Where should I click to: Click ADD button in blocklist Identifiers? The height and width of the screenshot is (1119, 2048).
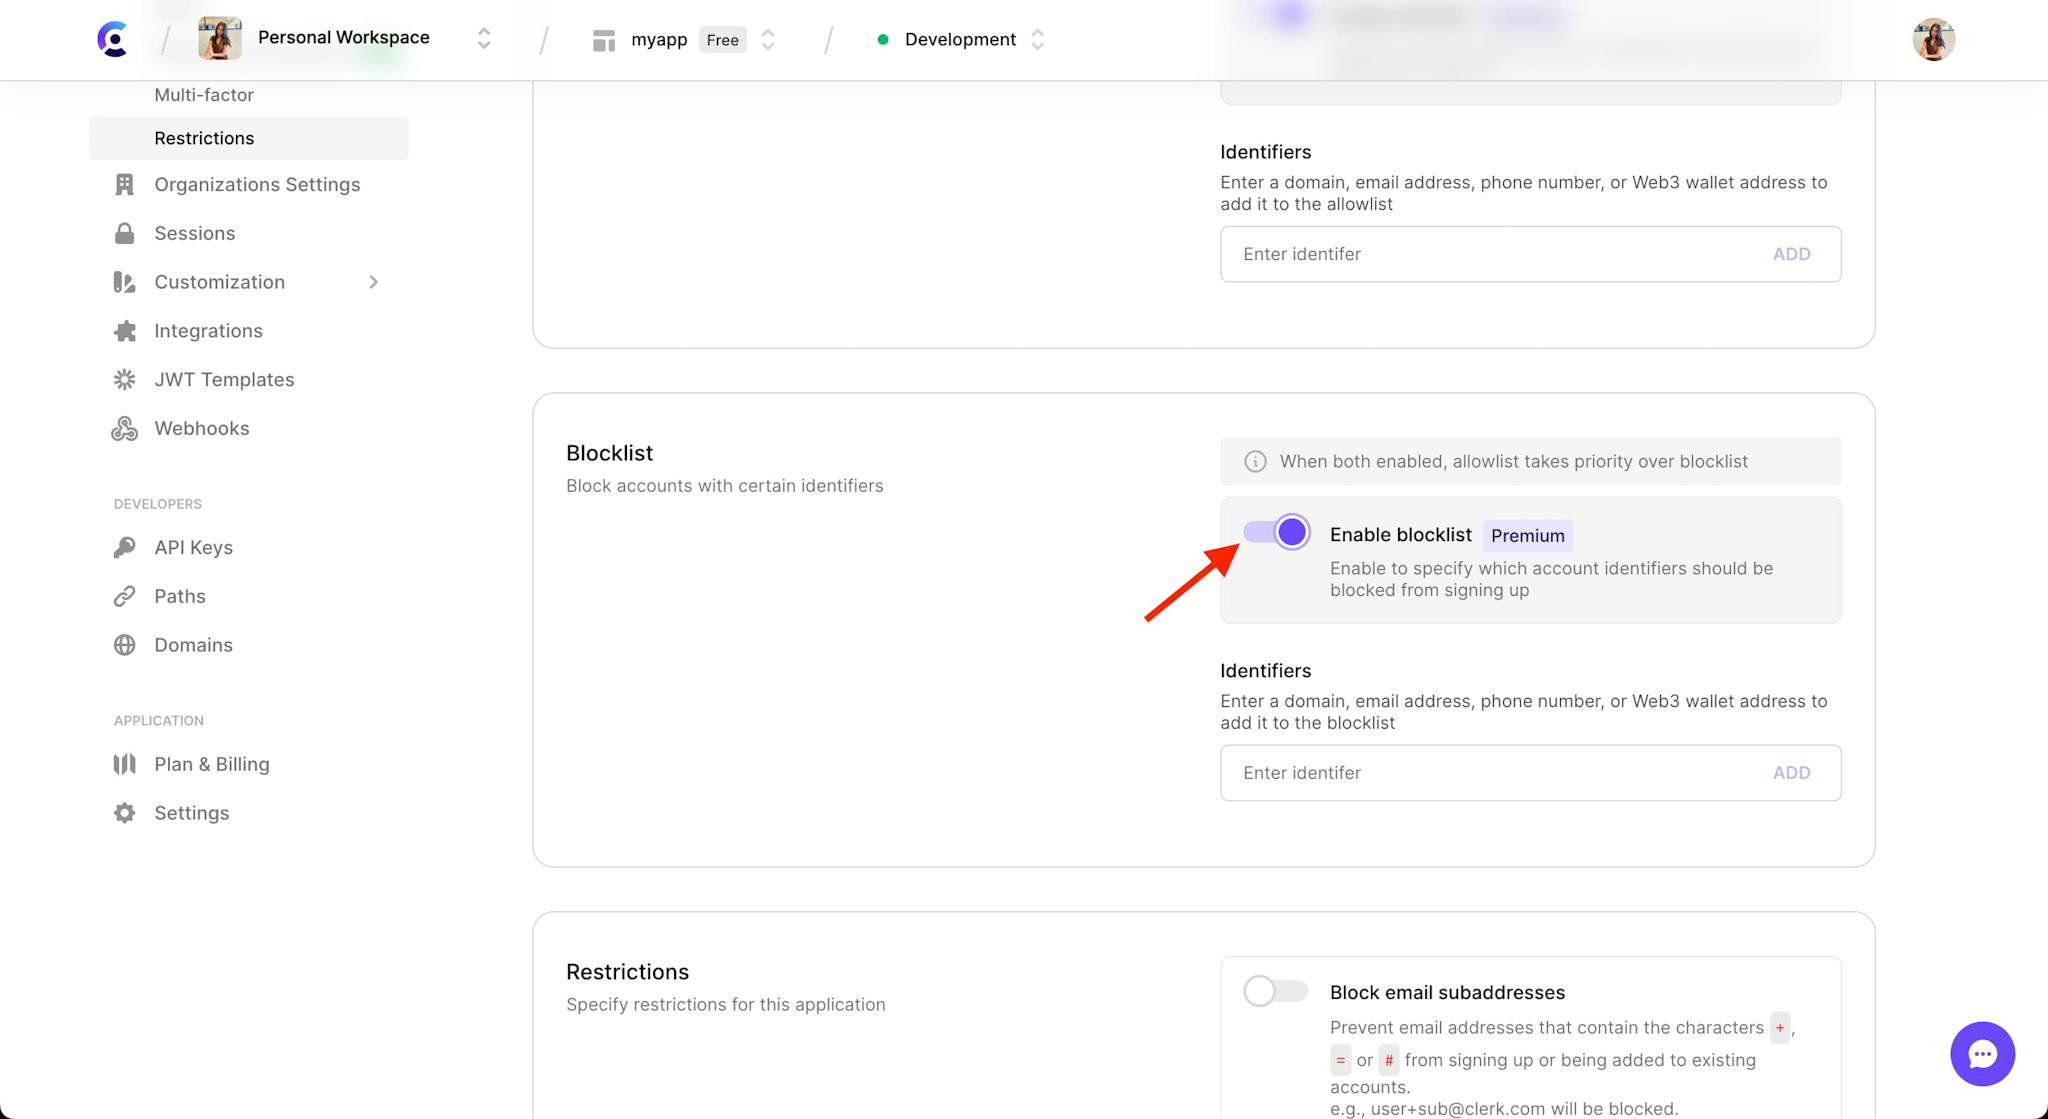(x=1790, y=772)
